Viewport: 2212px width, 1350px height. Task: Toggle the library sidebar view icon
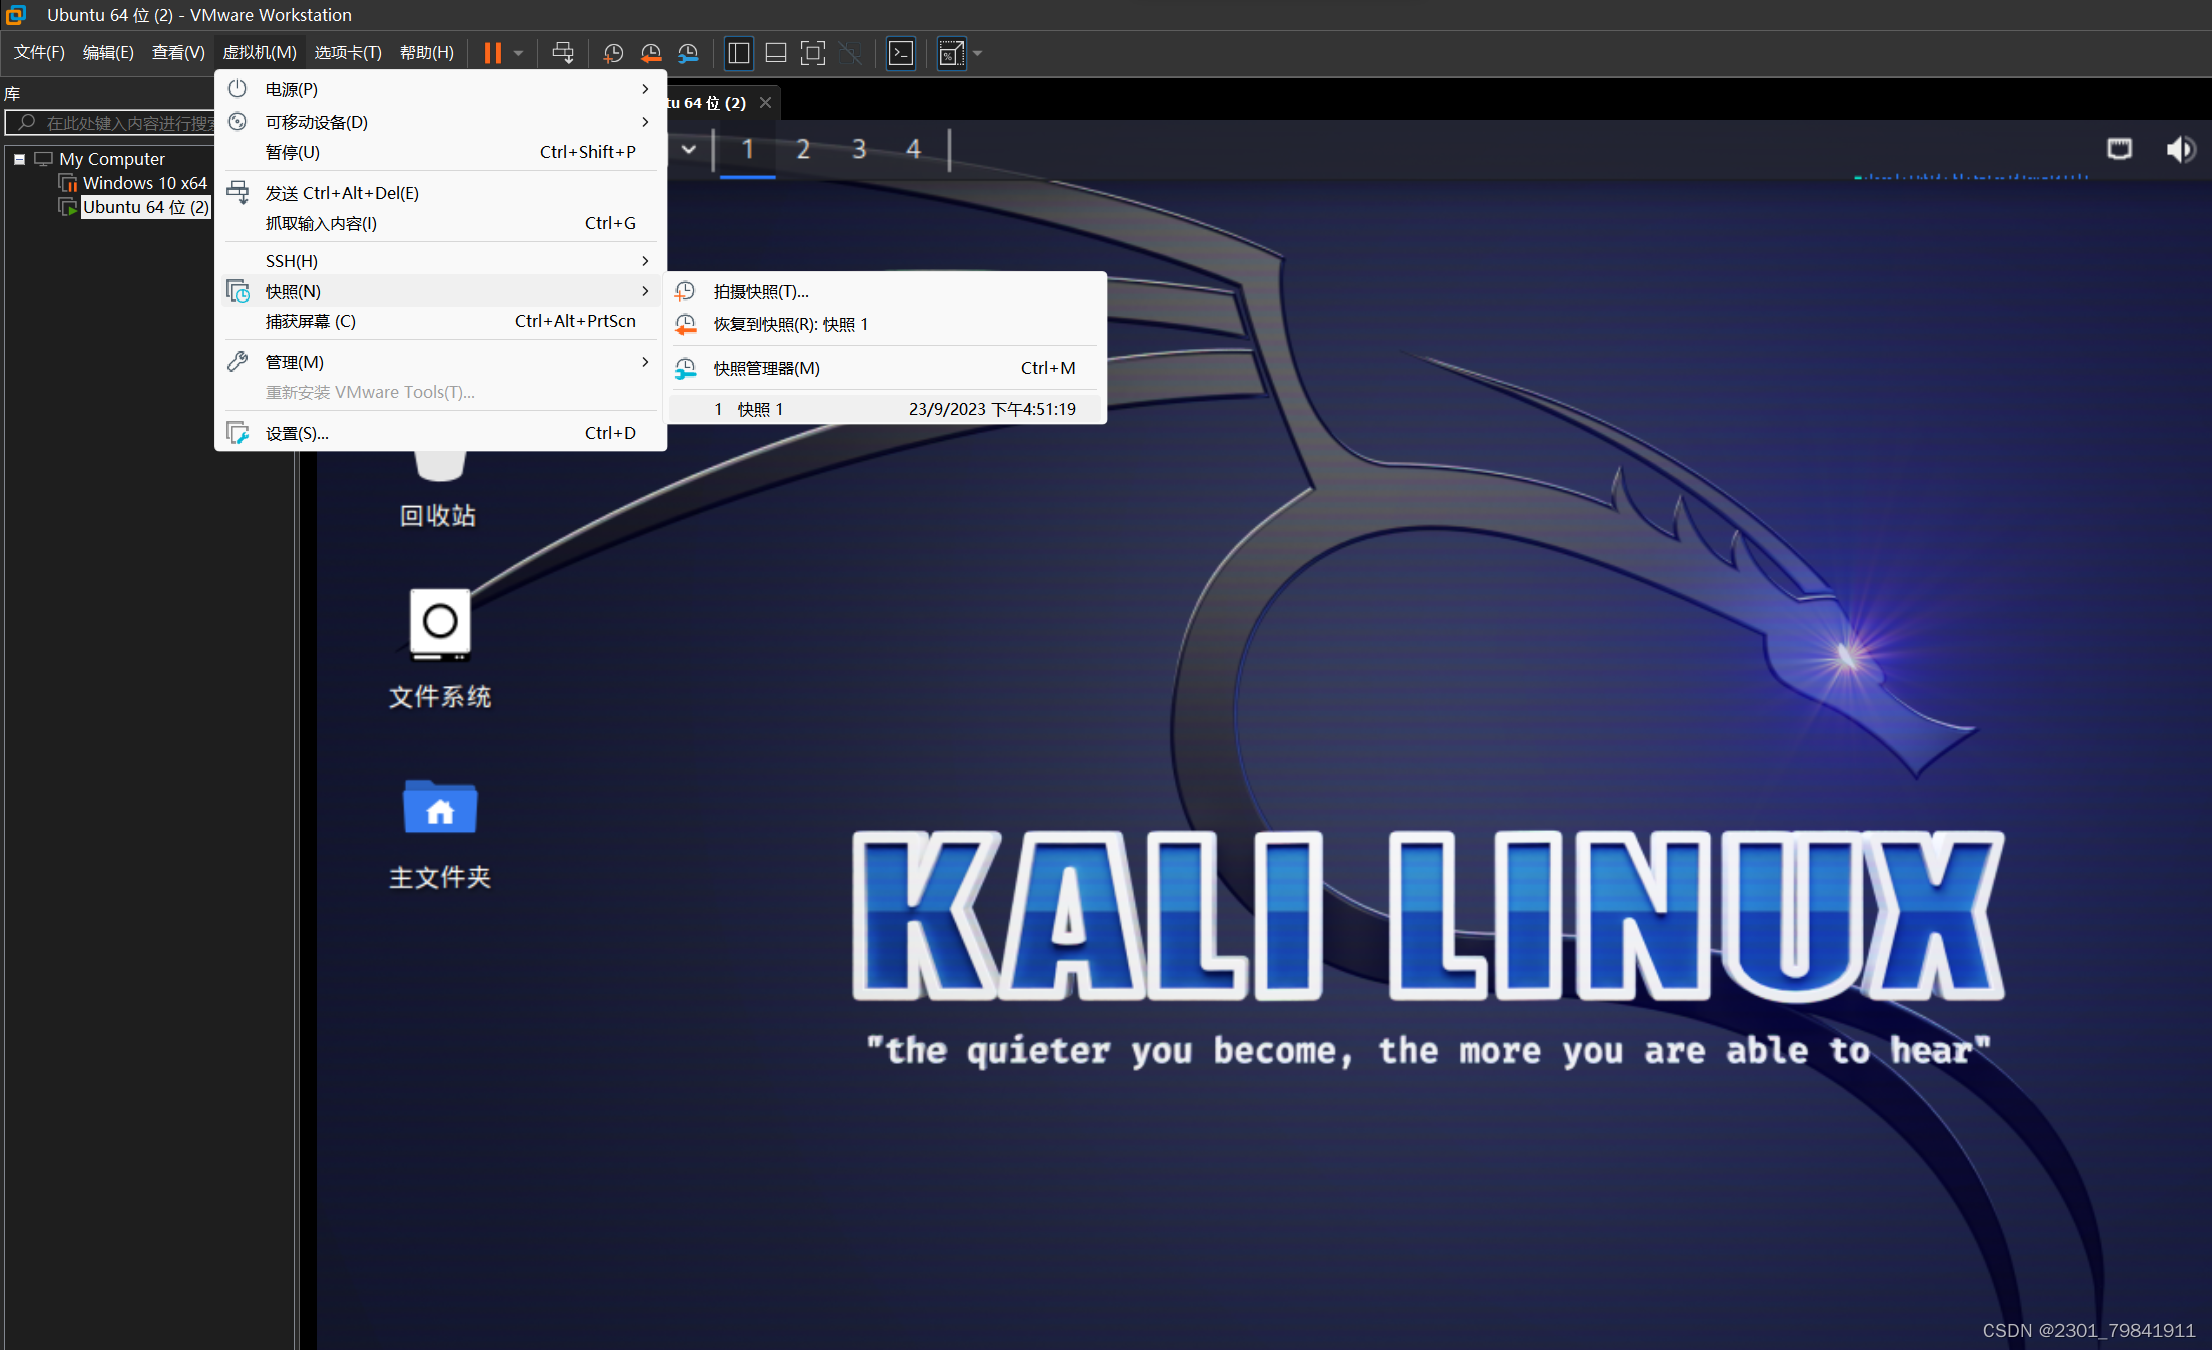click(x=739, y=53)
